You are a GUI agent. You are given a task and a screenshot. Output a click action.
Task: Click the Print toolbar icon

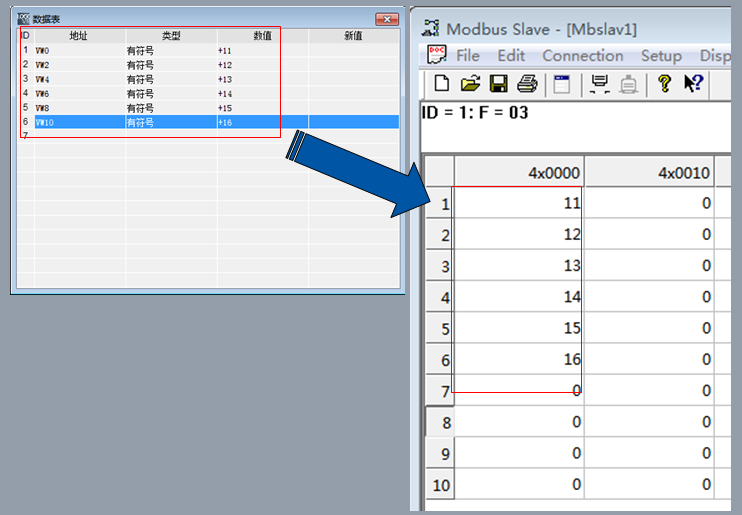[x=527, y=84]
